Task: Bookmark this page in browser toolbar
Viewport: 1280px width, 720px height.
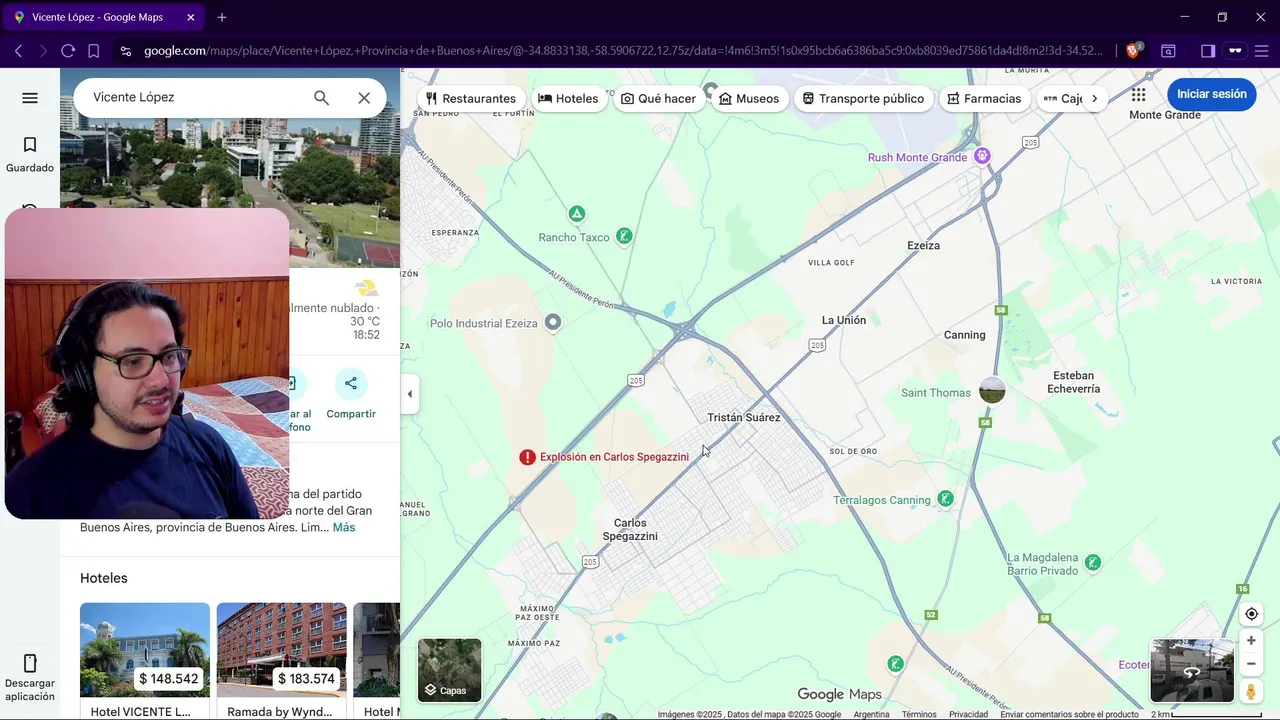Action: pos(93,51)
